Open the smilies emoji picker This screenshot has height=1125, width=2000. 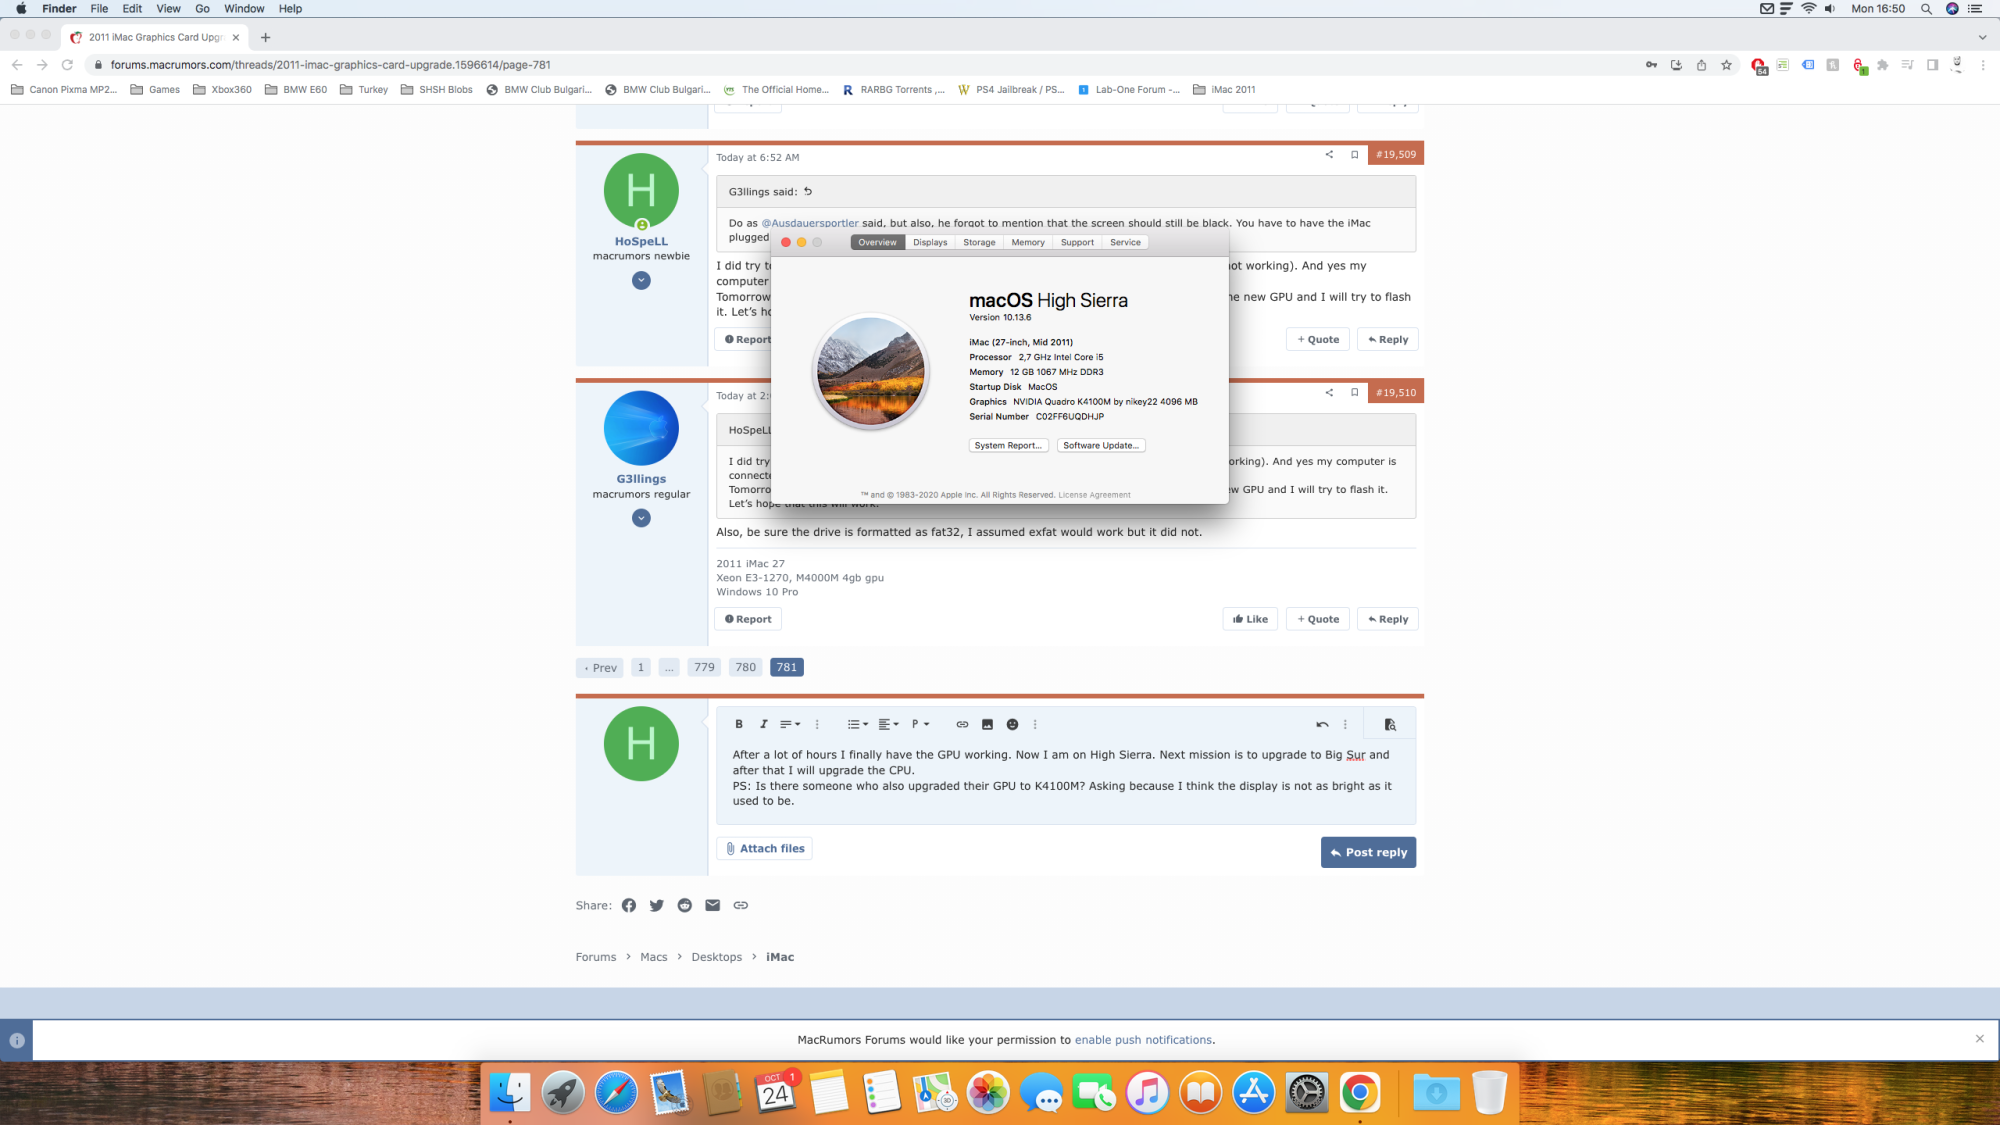point(1012,724)
